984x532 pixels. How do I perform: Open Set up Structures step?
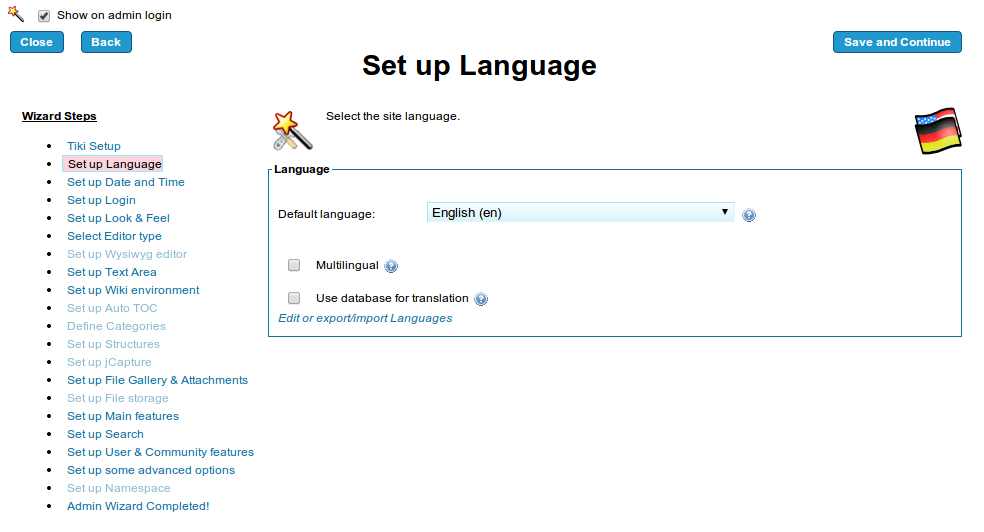114,344
